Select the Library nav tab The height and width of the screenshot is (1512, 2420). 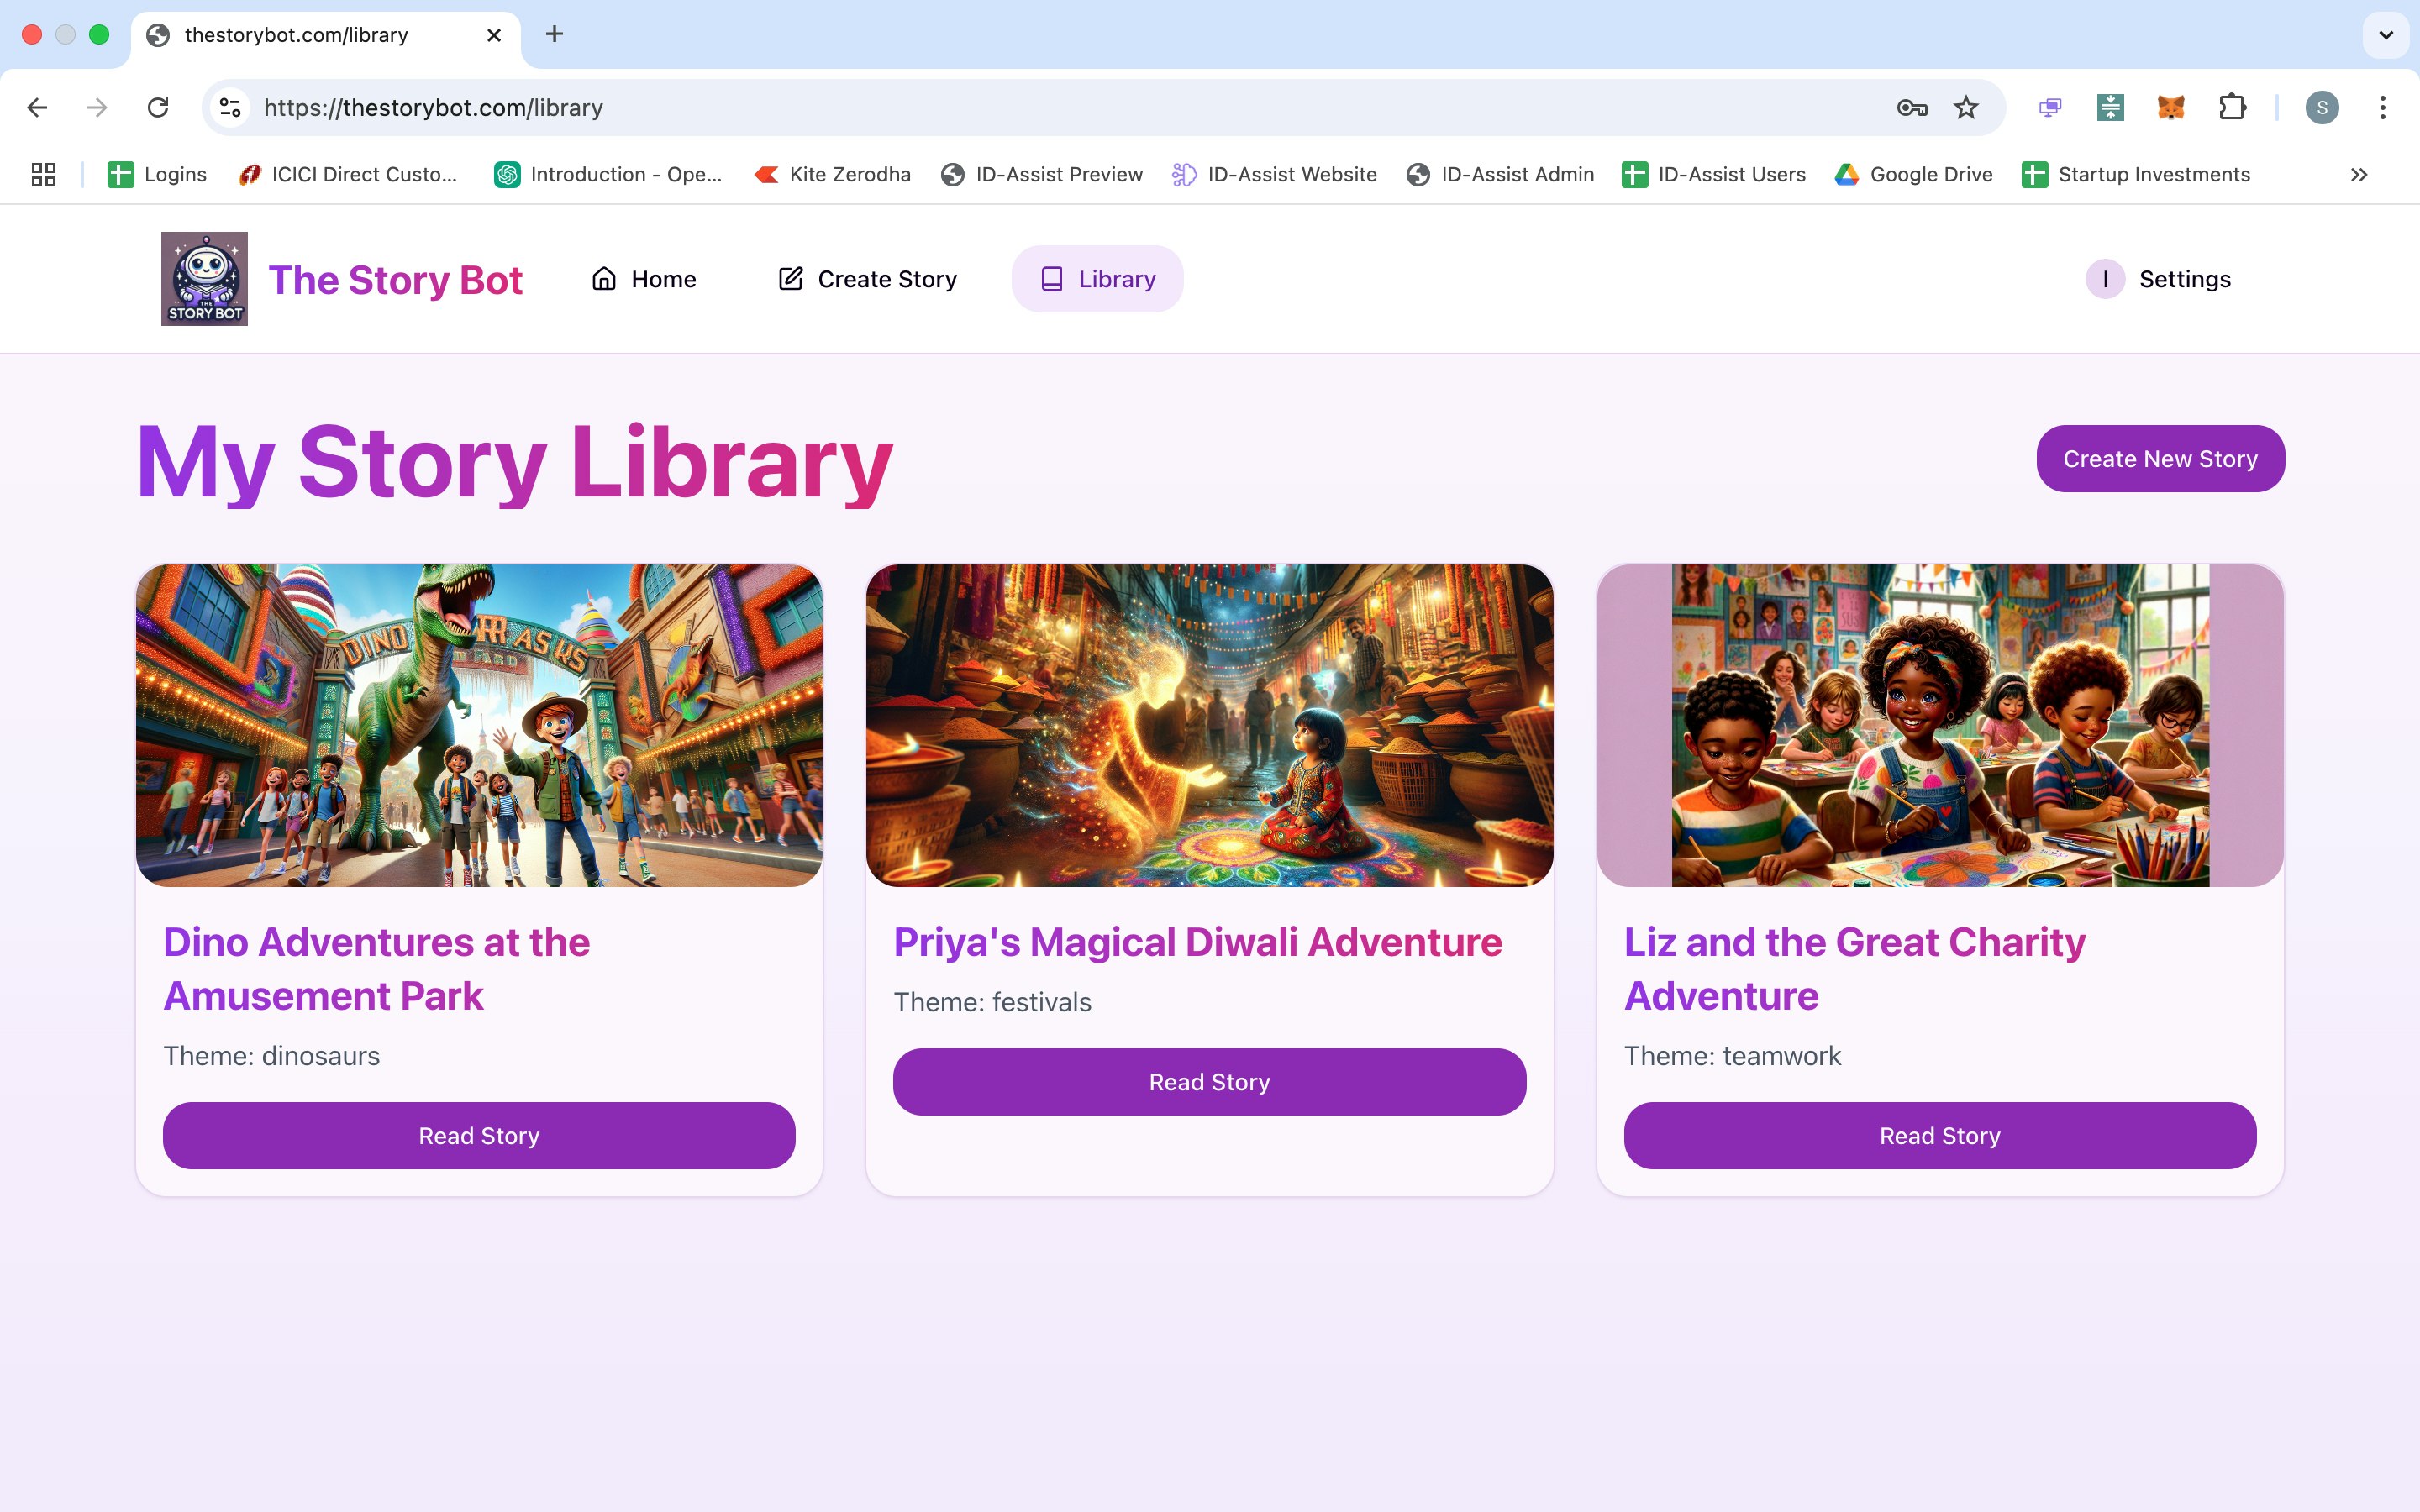point(1097,279)
